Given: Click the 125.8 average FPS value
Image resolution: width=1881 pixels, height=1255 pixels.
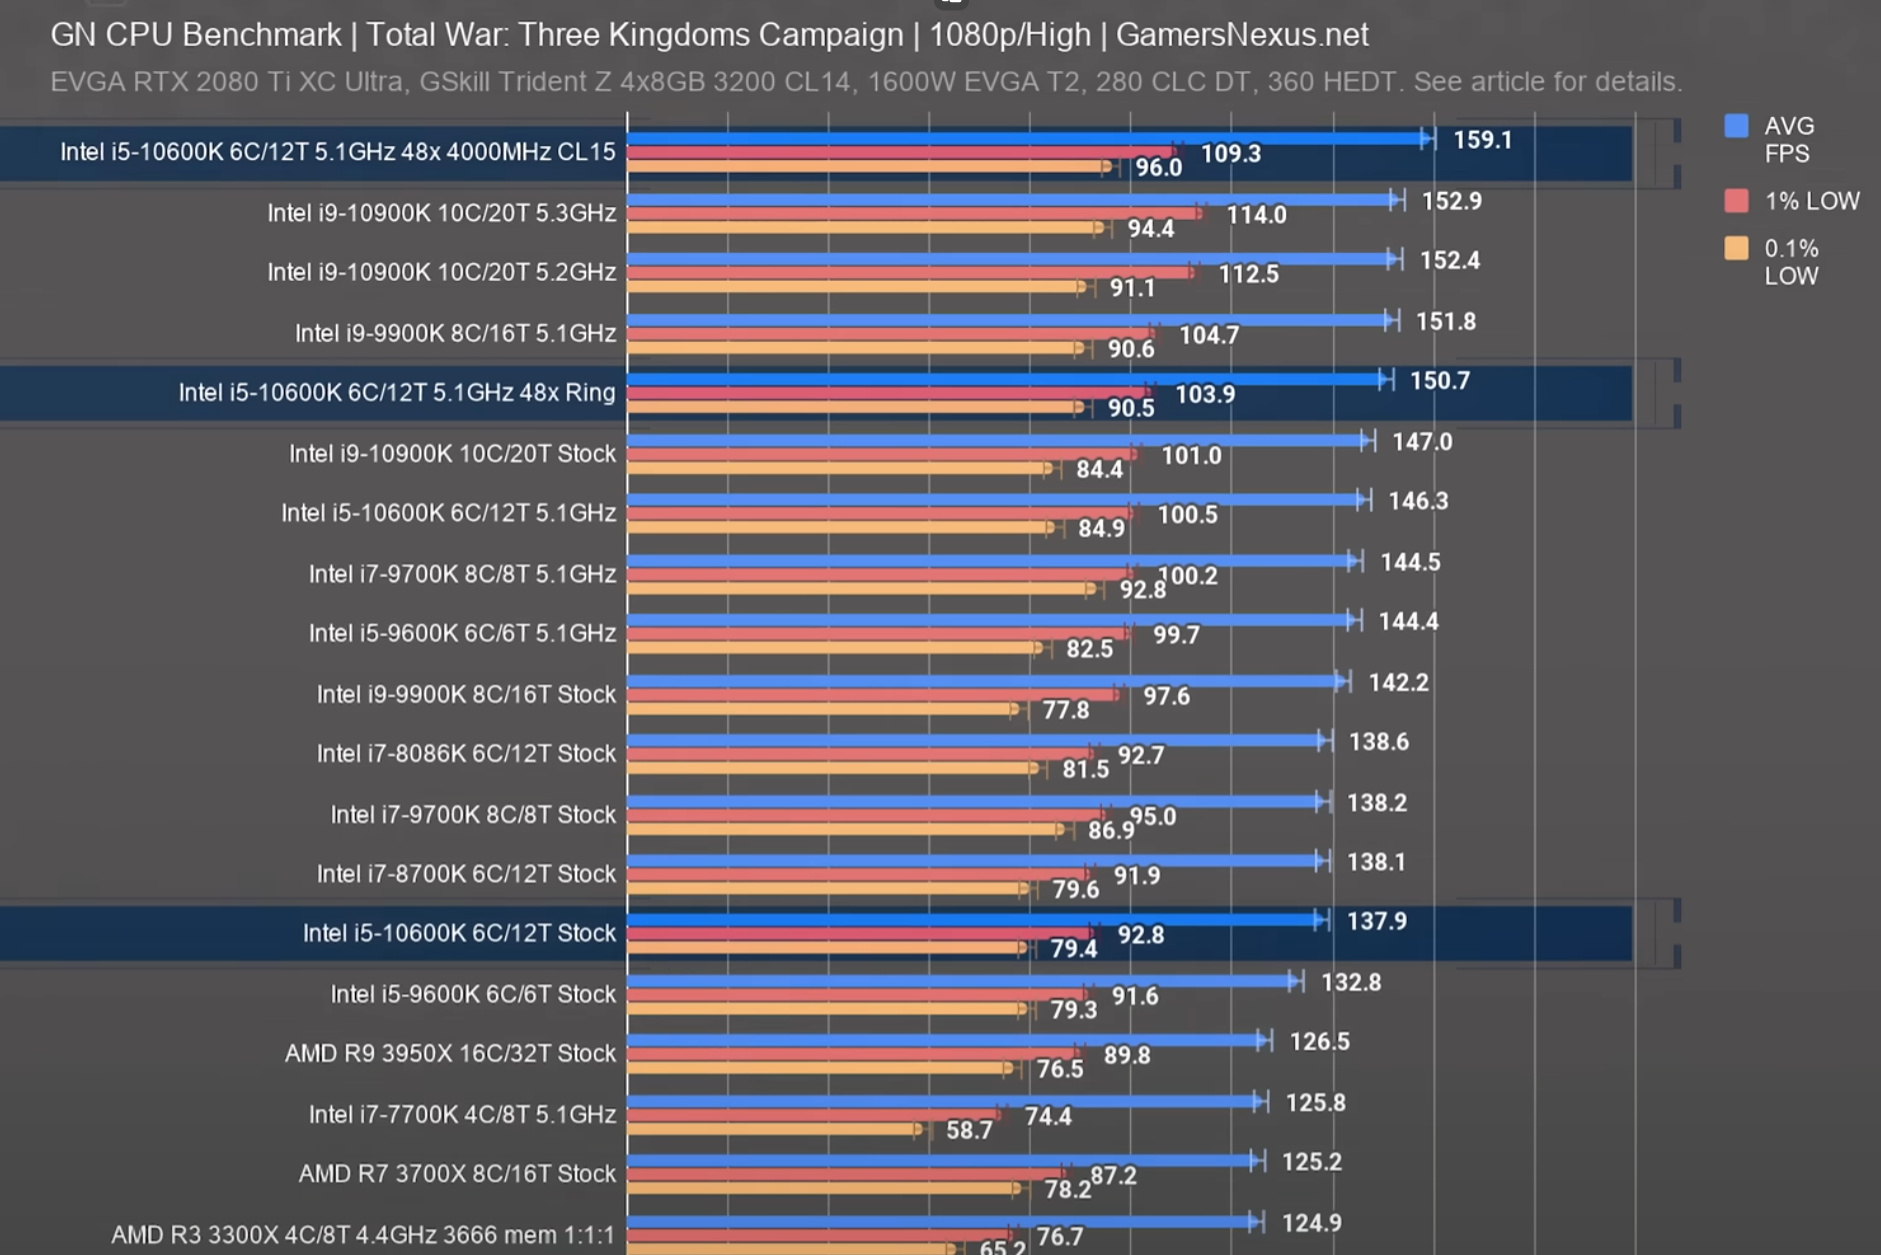Looking at the screenshot, I should (1315, 1103).
